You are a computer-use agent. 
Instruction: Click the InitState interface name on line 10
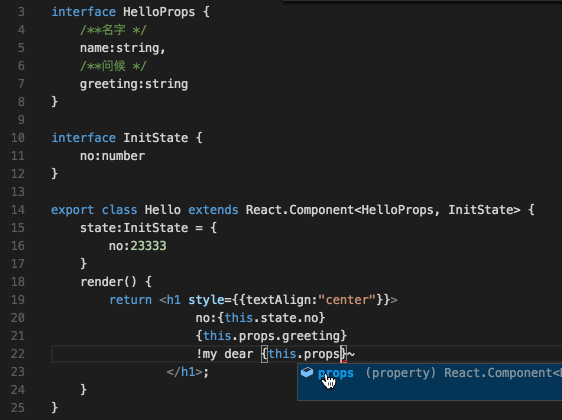pyautogui.click(x=156, y=138)
